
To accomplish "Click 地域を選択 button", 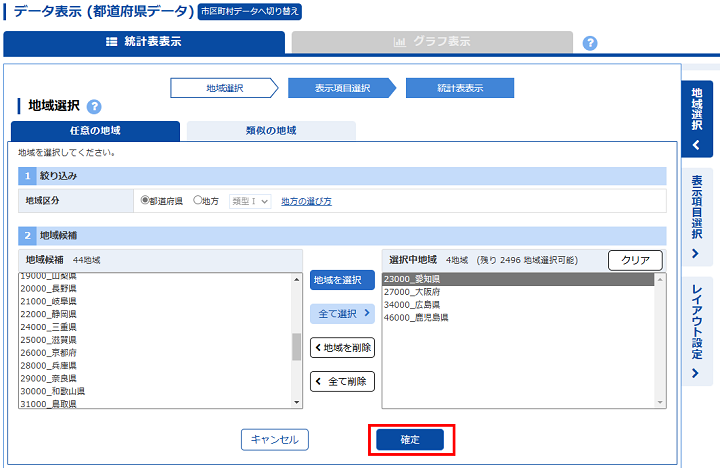I will (342, 280).
